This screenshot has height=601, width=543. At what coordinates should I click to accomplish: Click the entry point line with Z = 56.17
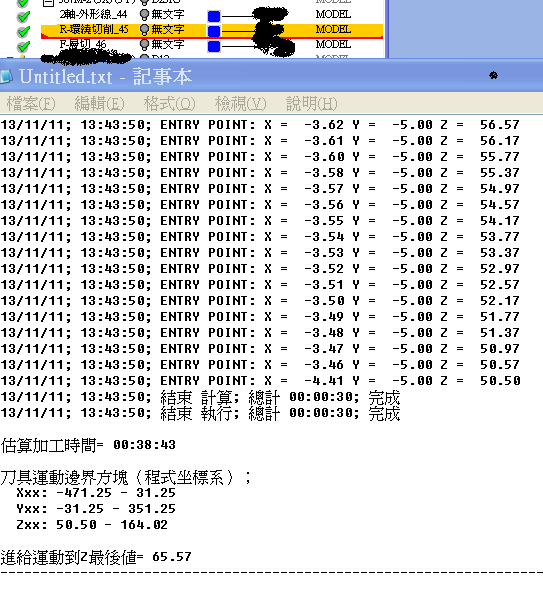(x=260, y=141)
